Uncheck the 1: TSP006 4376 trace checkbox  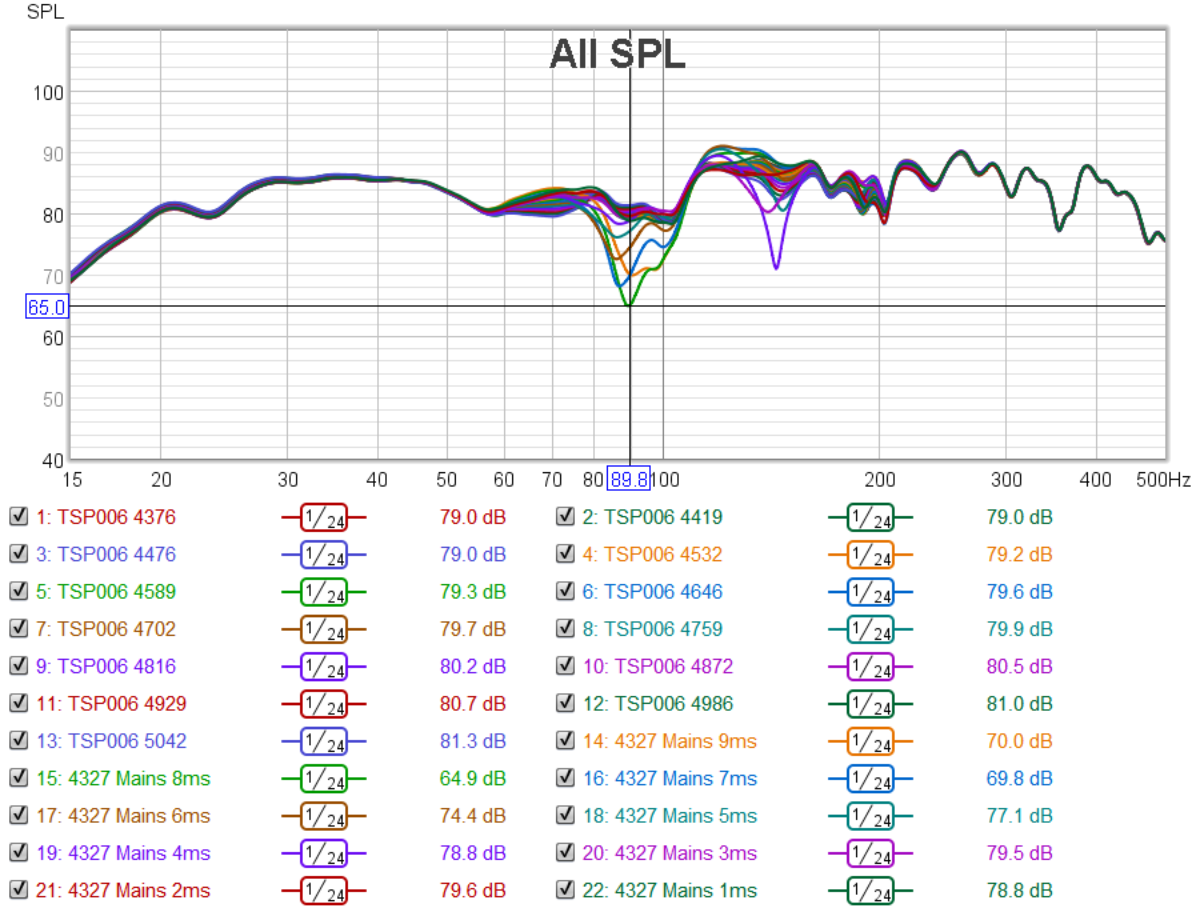[x=17, y=517]
